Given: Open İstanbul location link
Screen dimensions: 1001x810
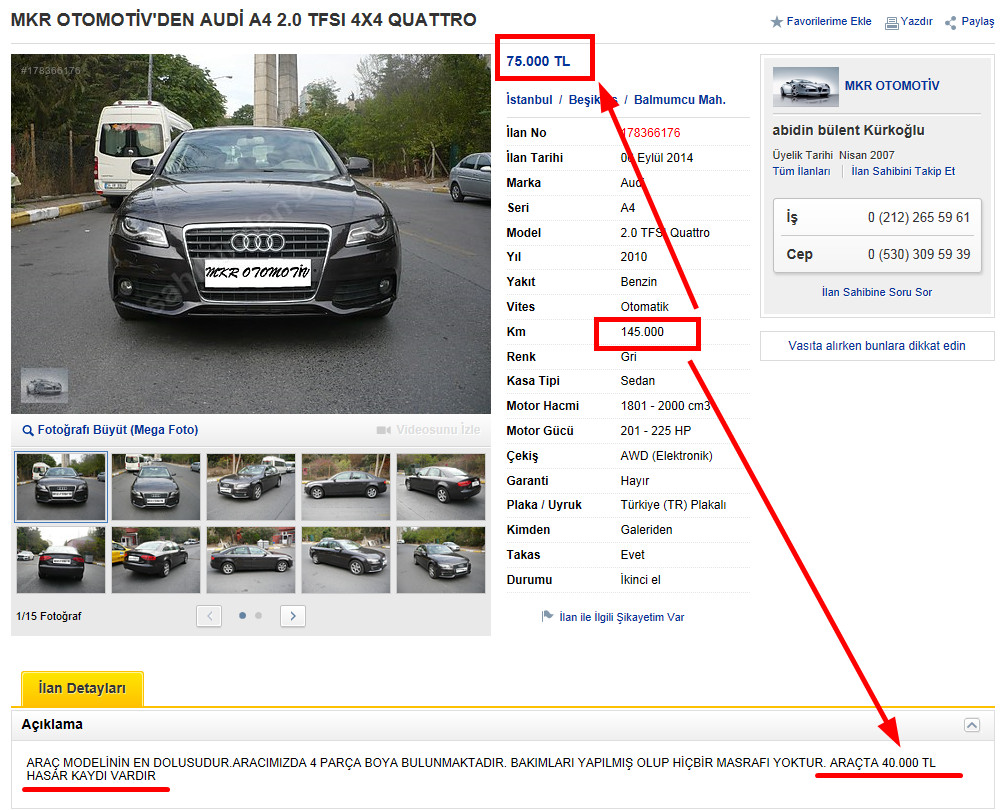Looking at the screenshot, I should click(x=529, y=100).
